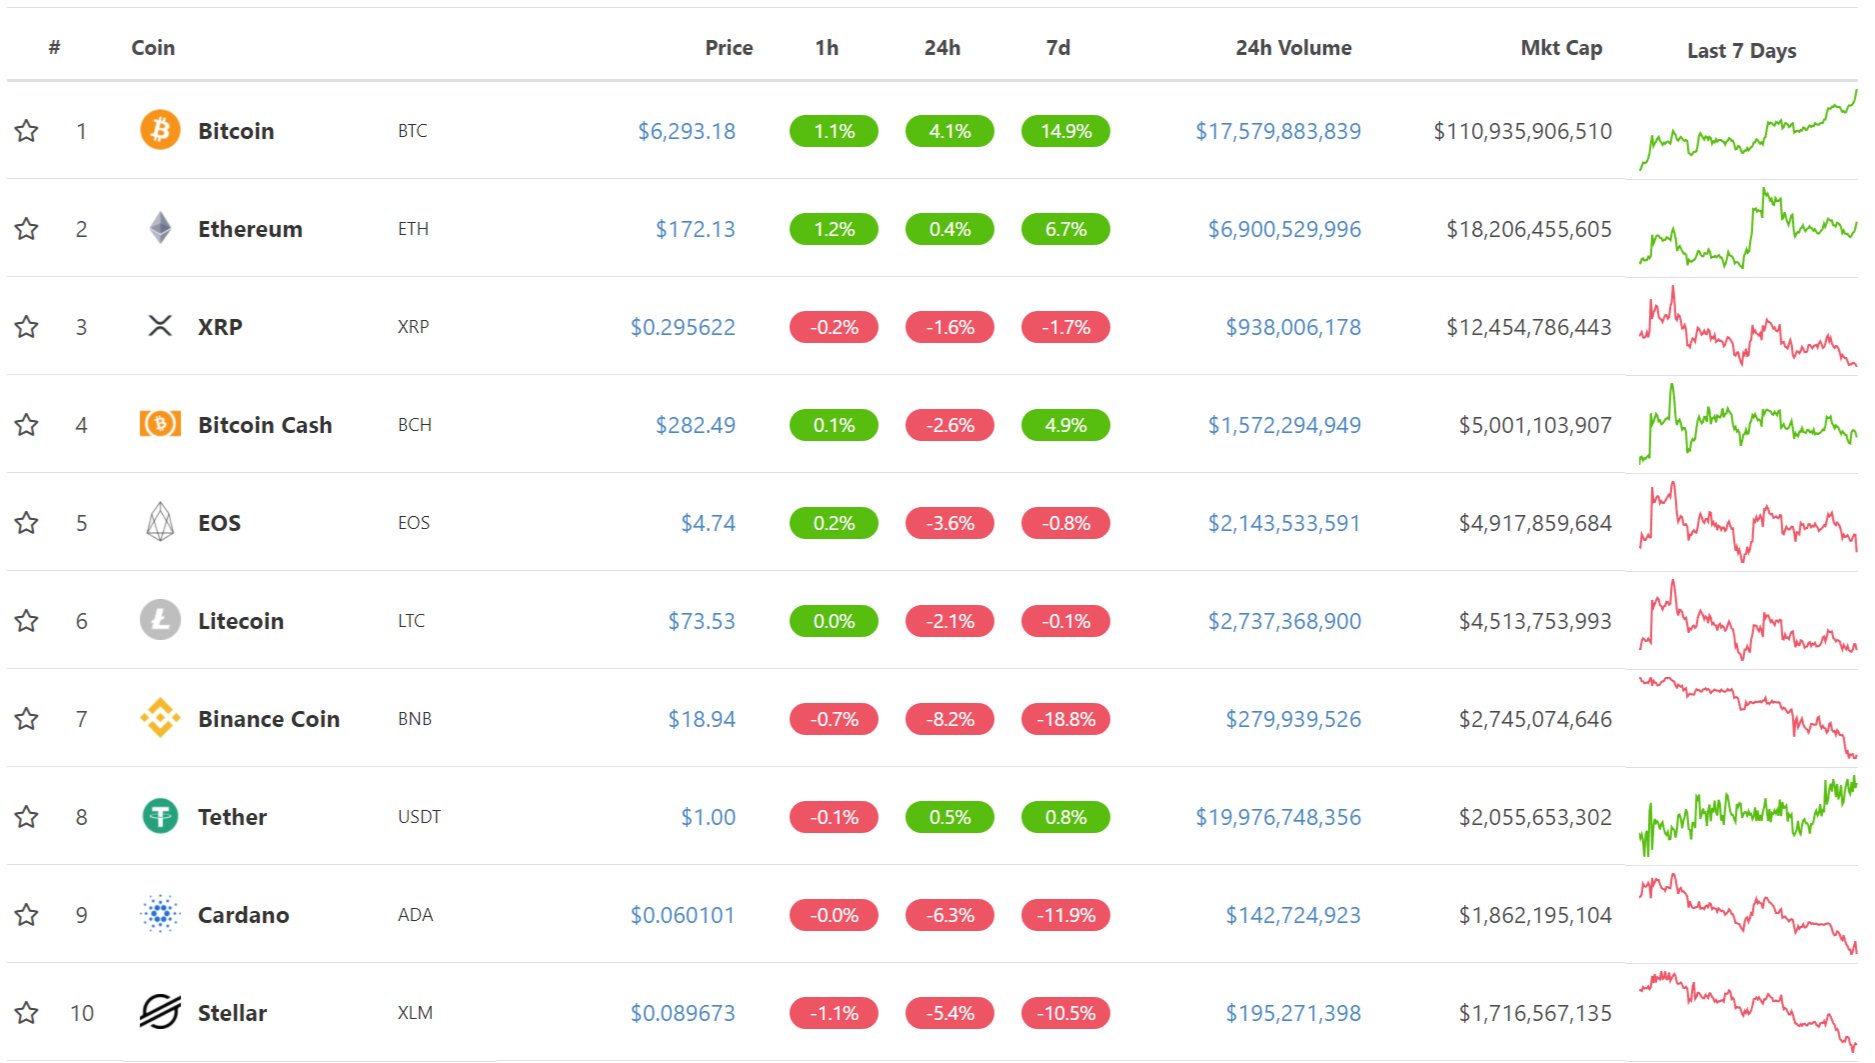Open the Ethereum coin name link
Viewport: 1875px width, 1063px height.
(250, 228)
